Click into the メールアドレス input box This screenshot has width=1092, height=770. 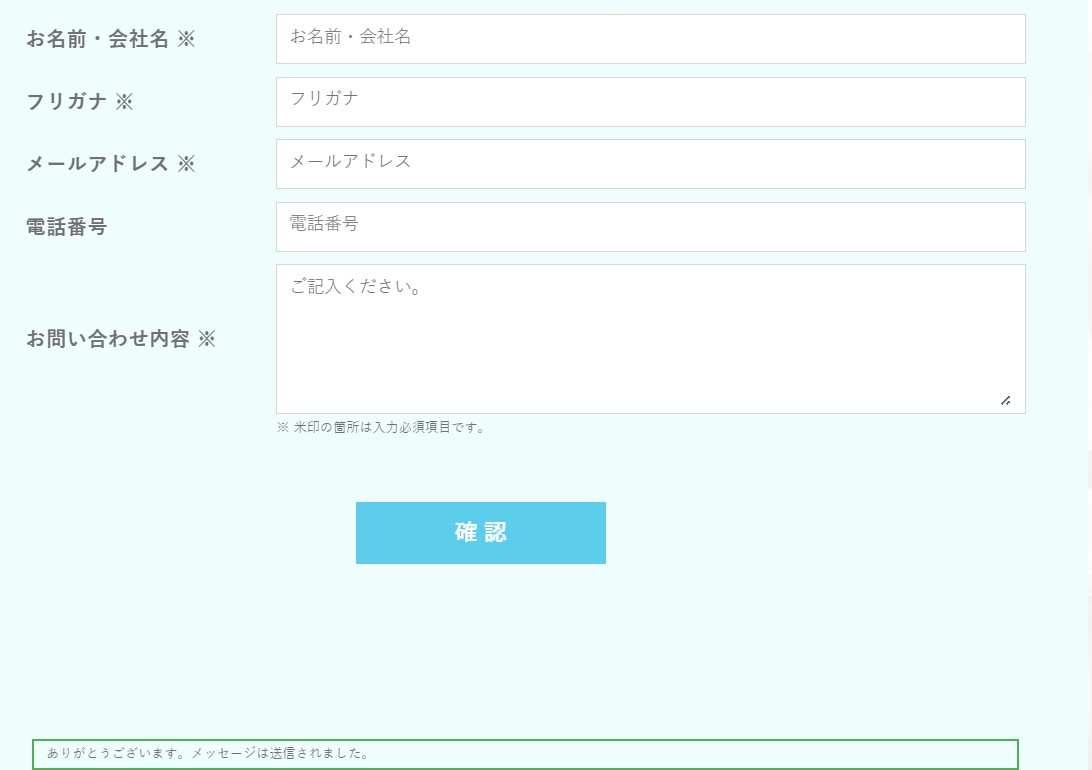tap(650, 164)
